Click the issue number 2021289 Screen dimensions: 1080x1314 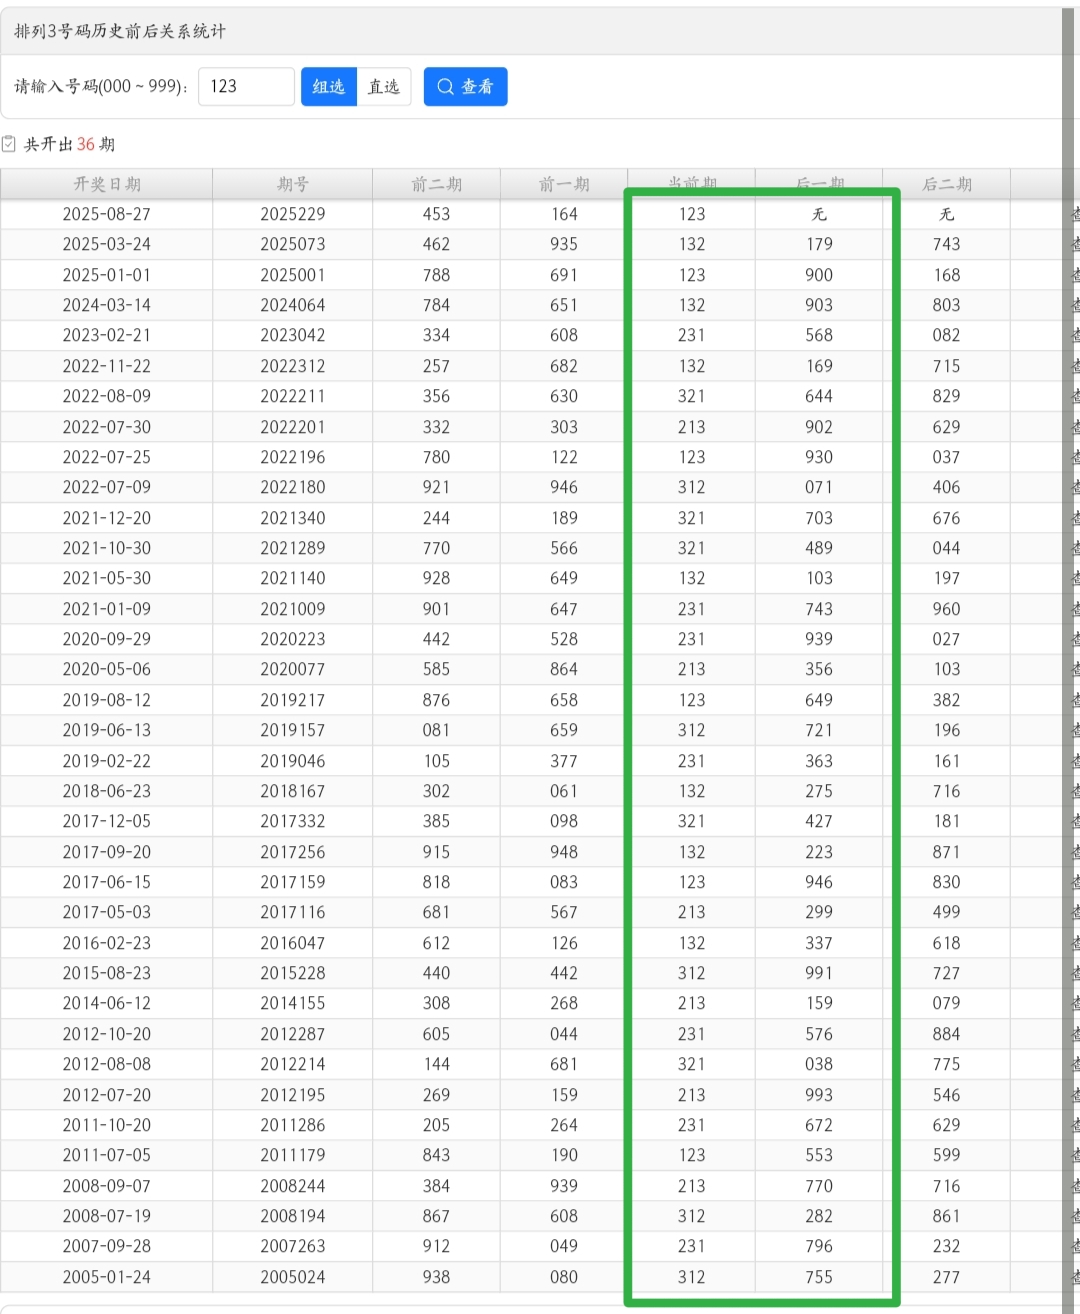(293, 548)
